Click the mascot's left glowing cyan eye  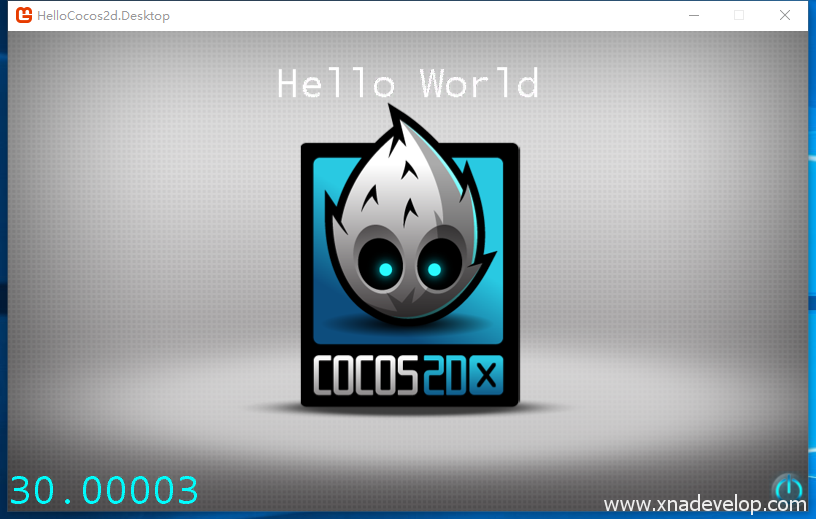click(x=385, y=268)
